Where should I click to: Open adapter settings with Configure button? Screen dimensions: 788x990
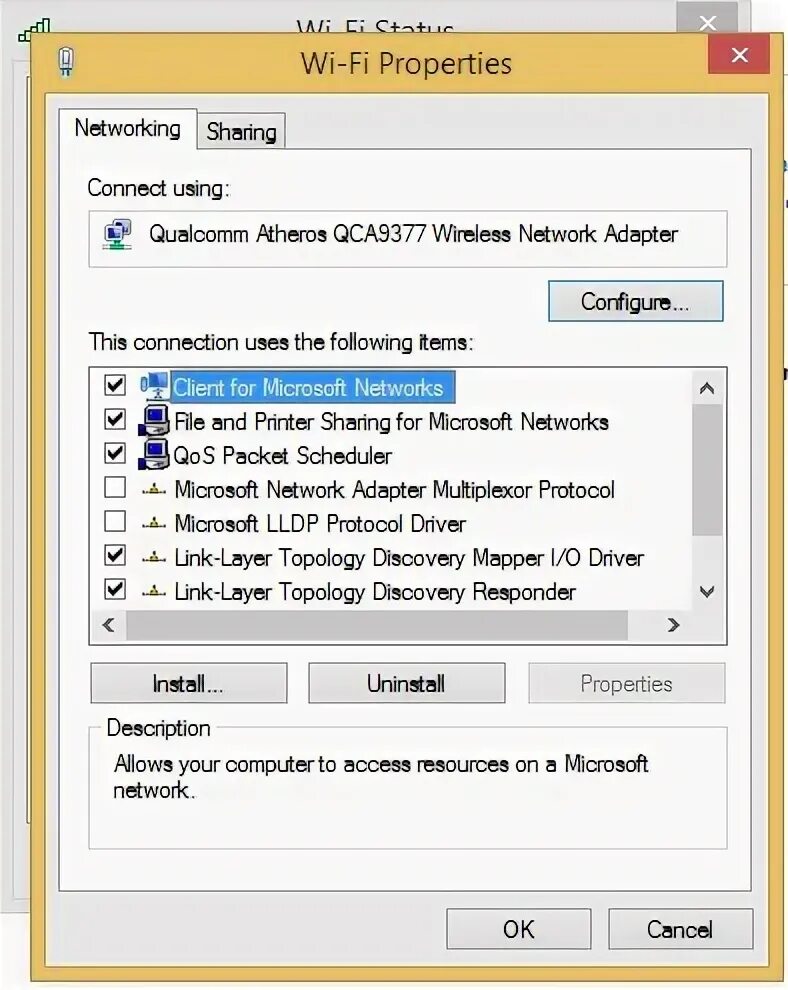(635, 301)
